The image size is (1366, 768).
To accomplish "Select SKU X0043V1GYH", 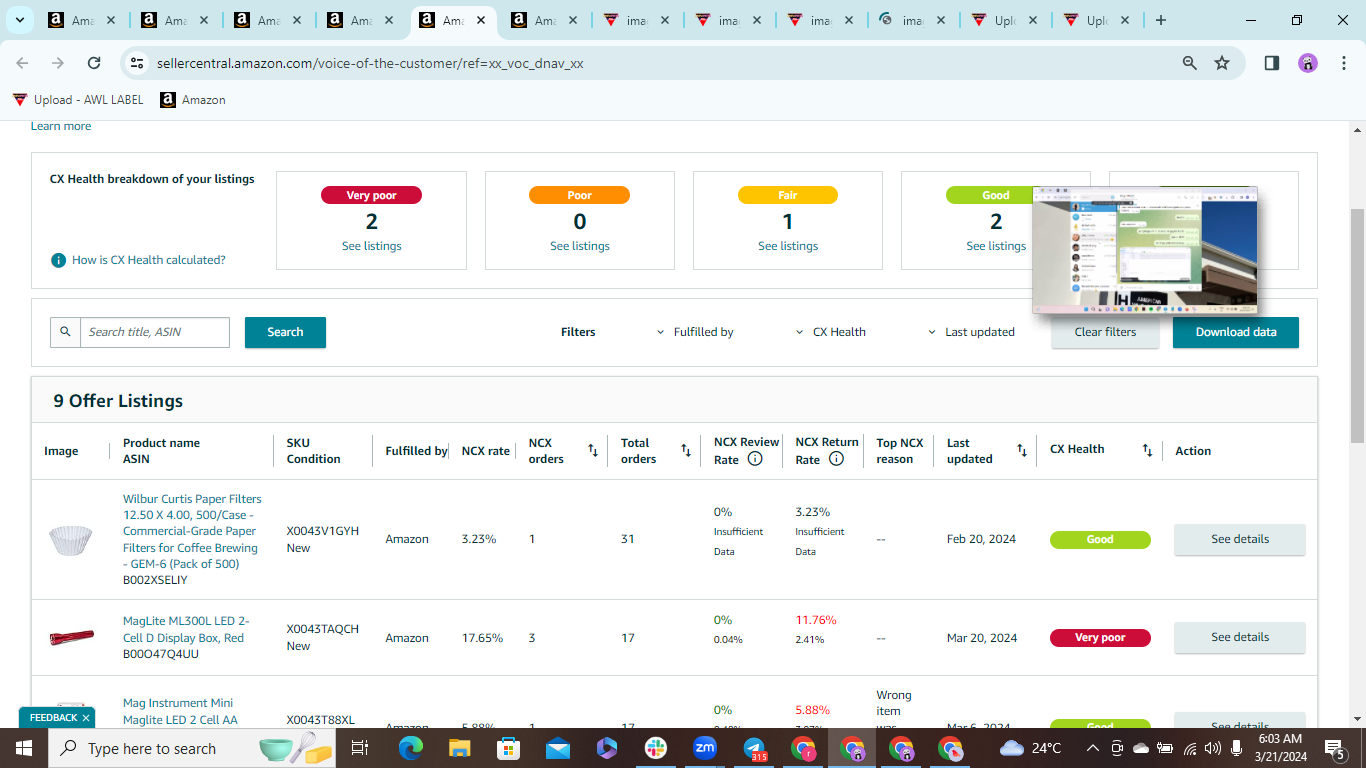I will (322, 531).
